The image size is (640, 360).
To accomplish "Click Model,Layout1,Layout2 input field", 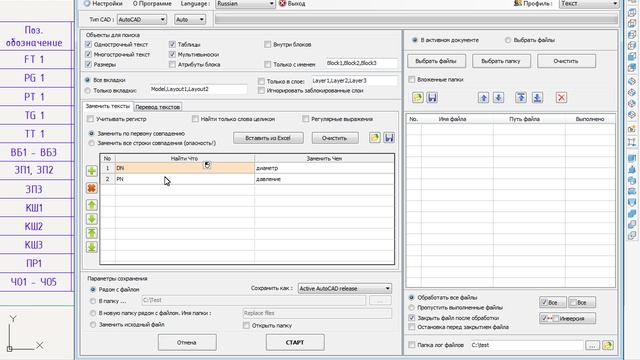I will (x=198, y=89).
